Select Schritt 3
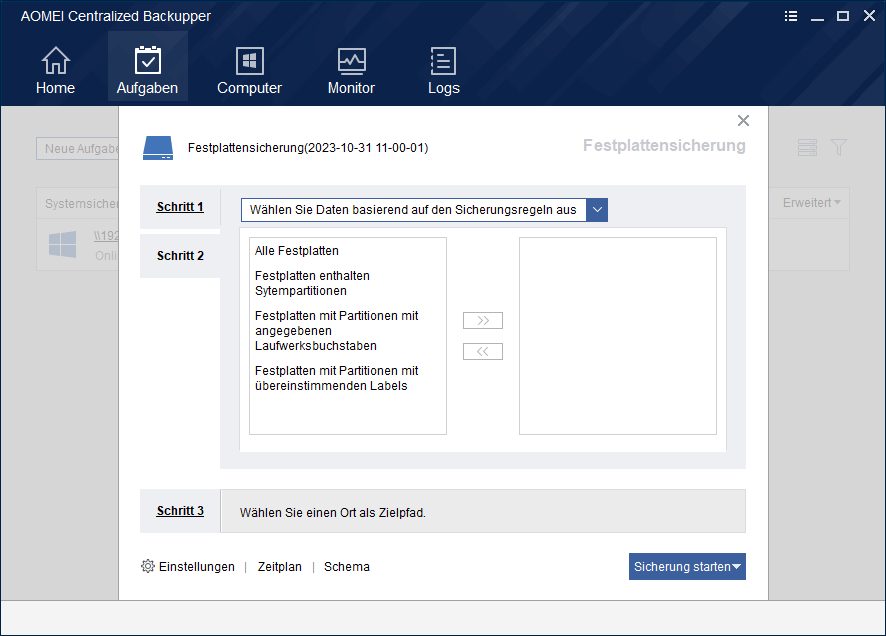886x636 pixels. point(180,511)
